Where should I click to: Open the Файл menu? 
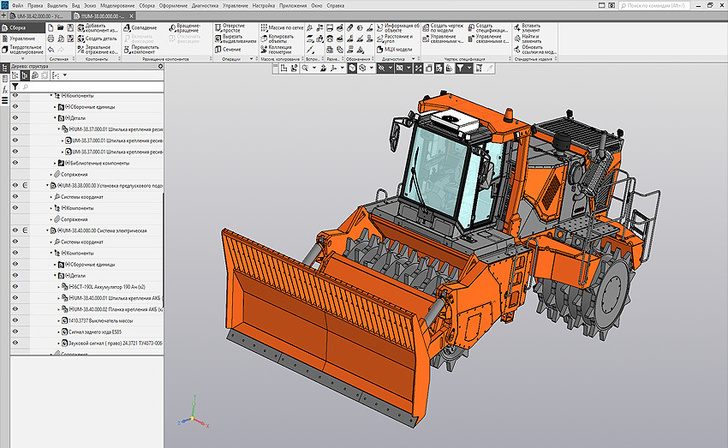17,6
